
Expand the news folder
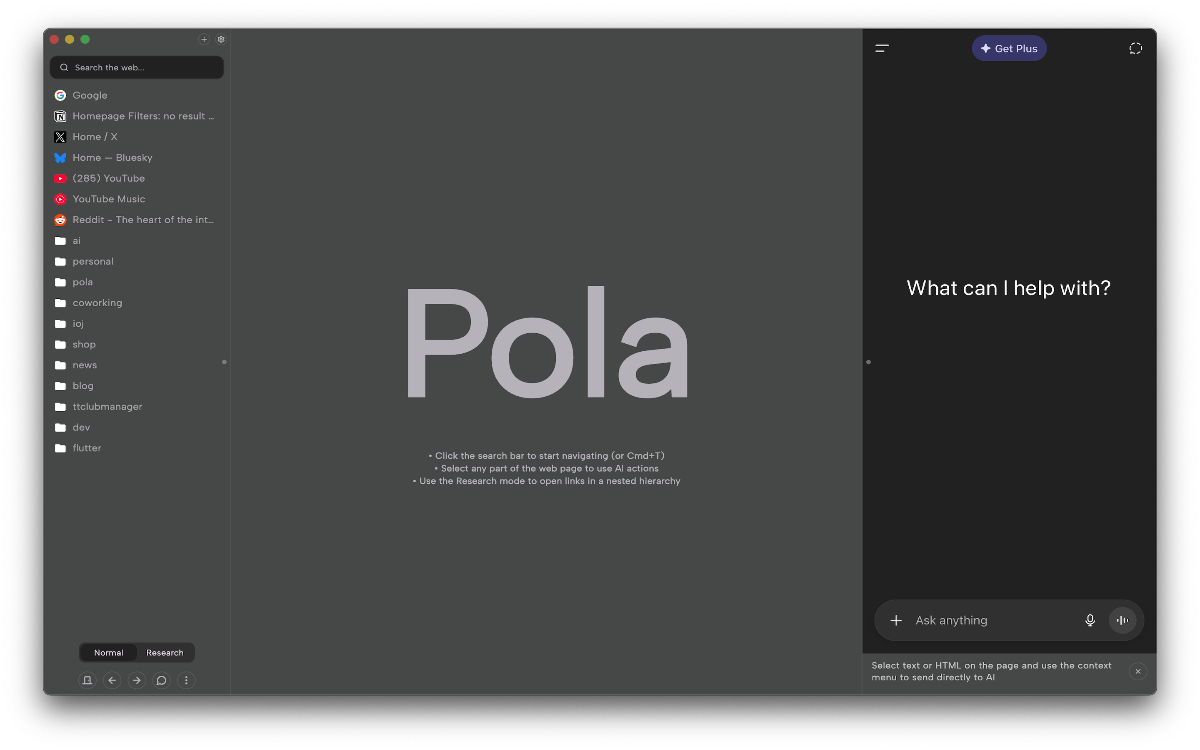(x=137, y=365)
